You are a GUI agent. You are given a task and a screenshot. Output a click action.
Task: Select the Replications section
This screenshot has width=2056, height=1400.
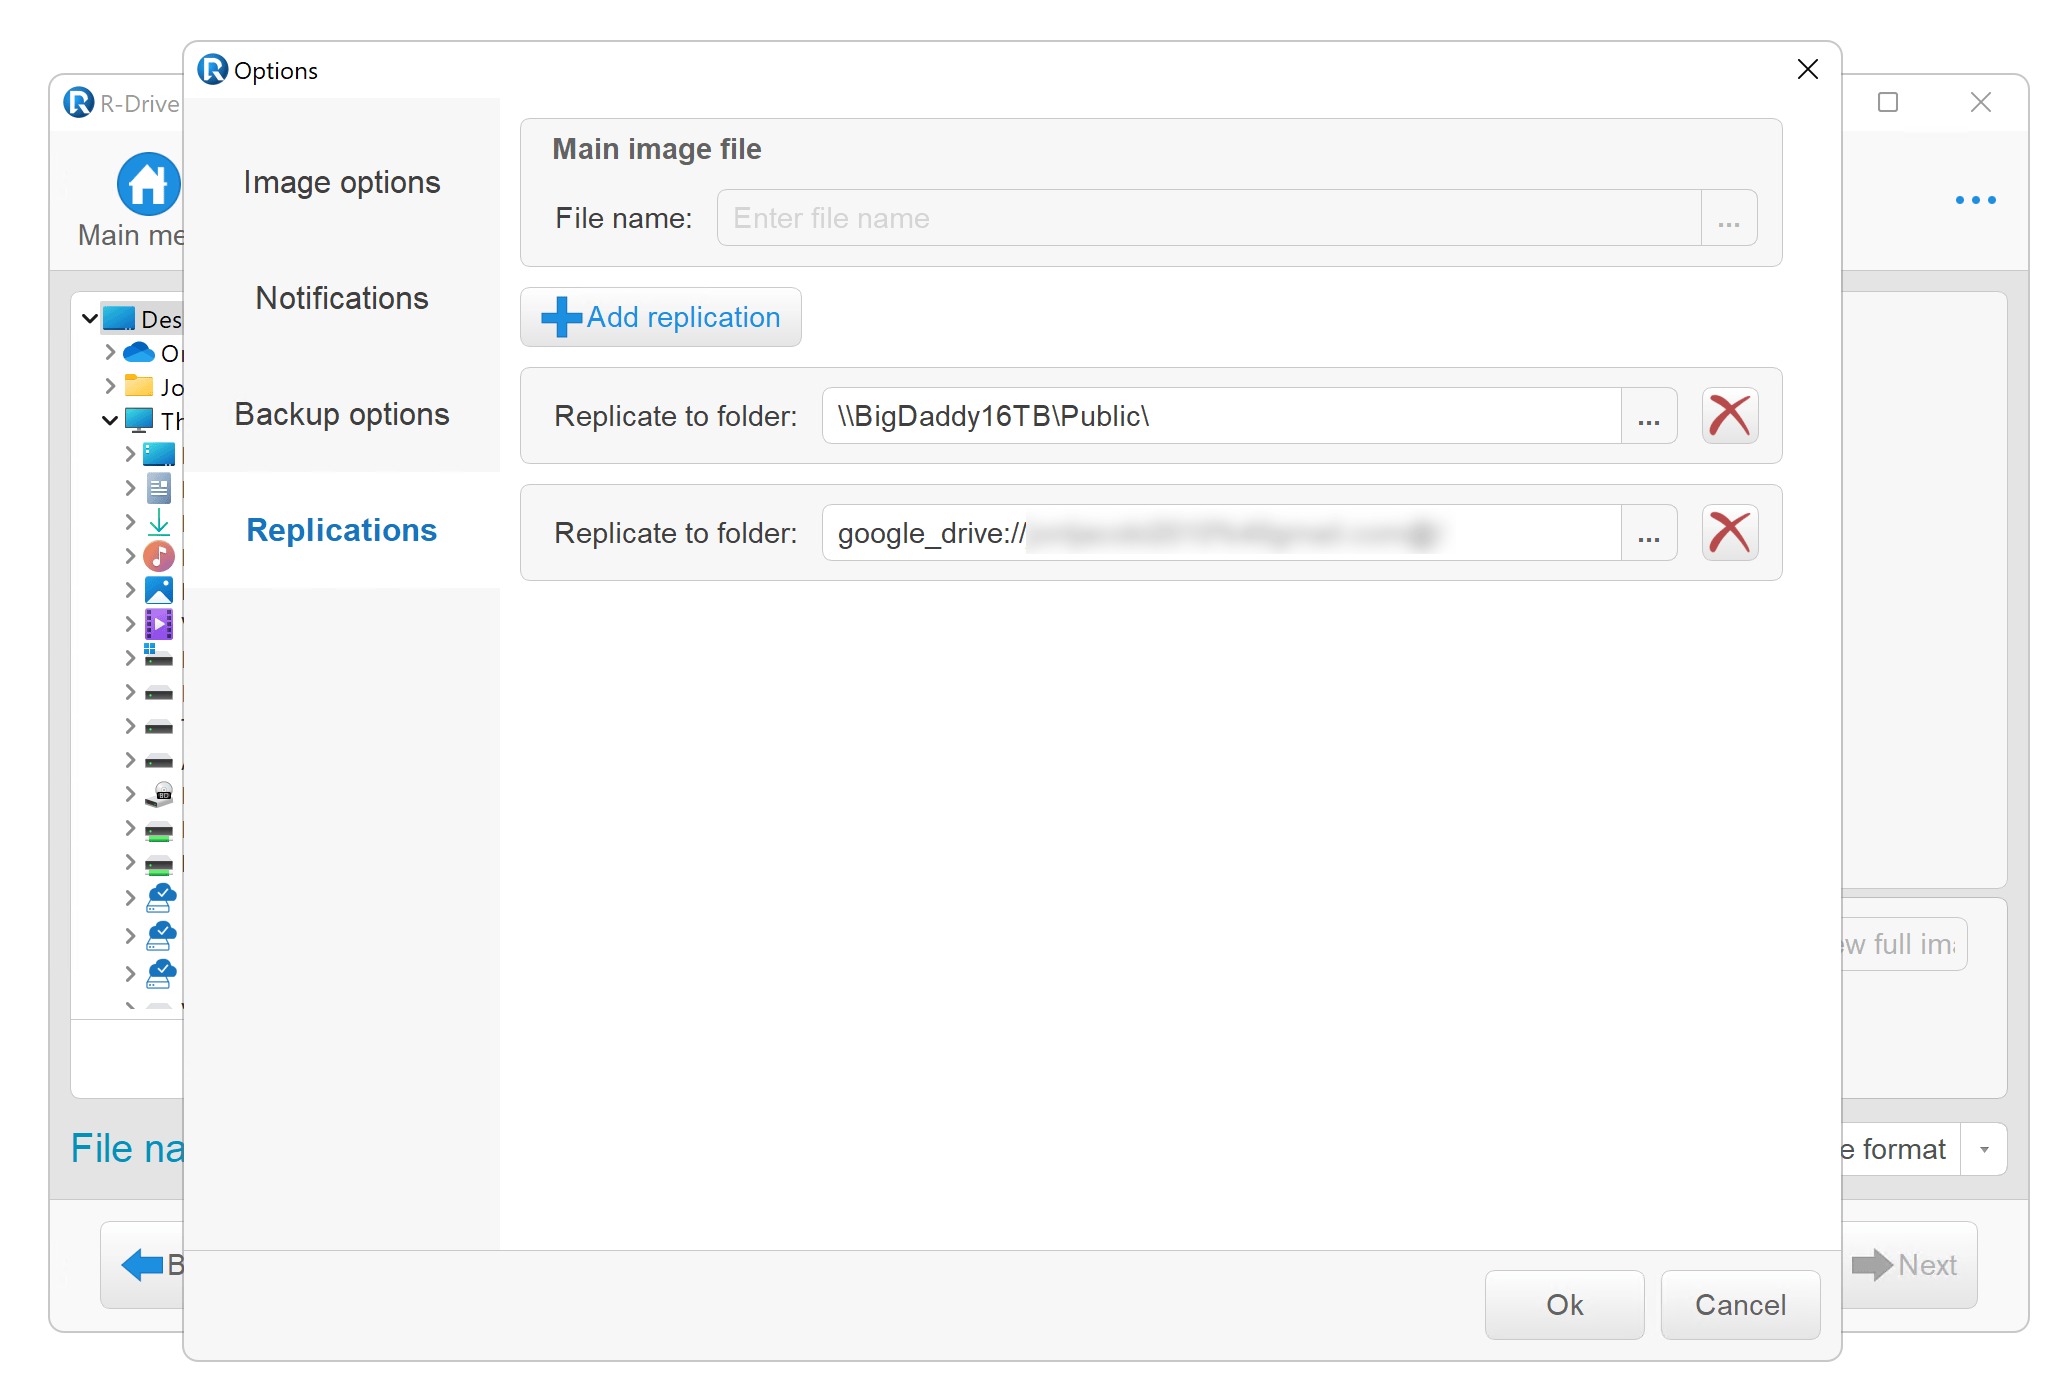pyautogui.click(x=341, y=530)
